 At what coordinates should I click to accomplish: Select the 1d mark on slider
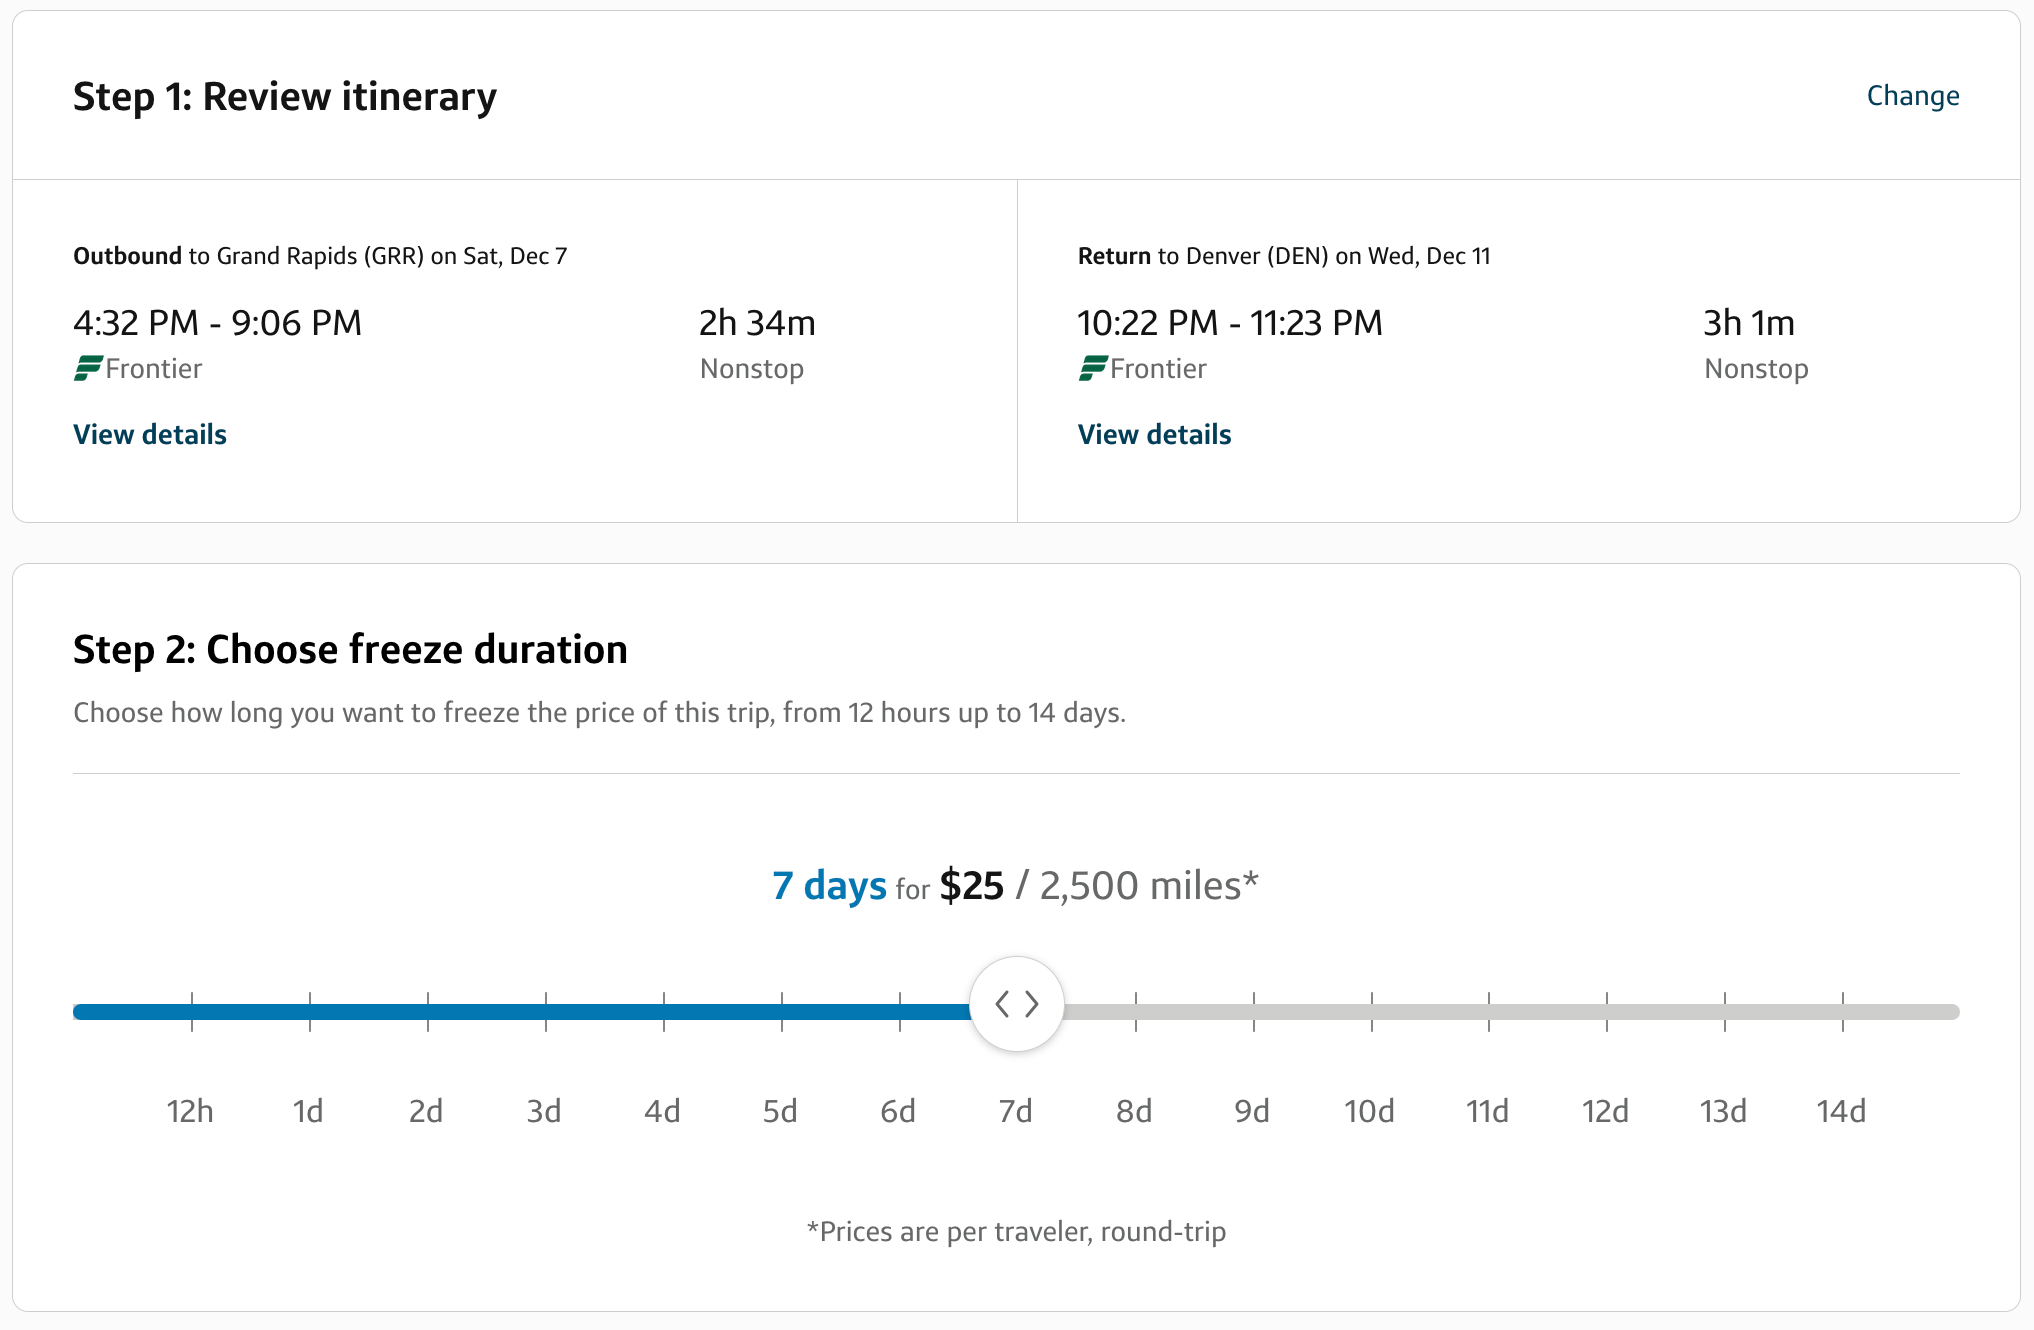310,1012
